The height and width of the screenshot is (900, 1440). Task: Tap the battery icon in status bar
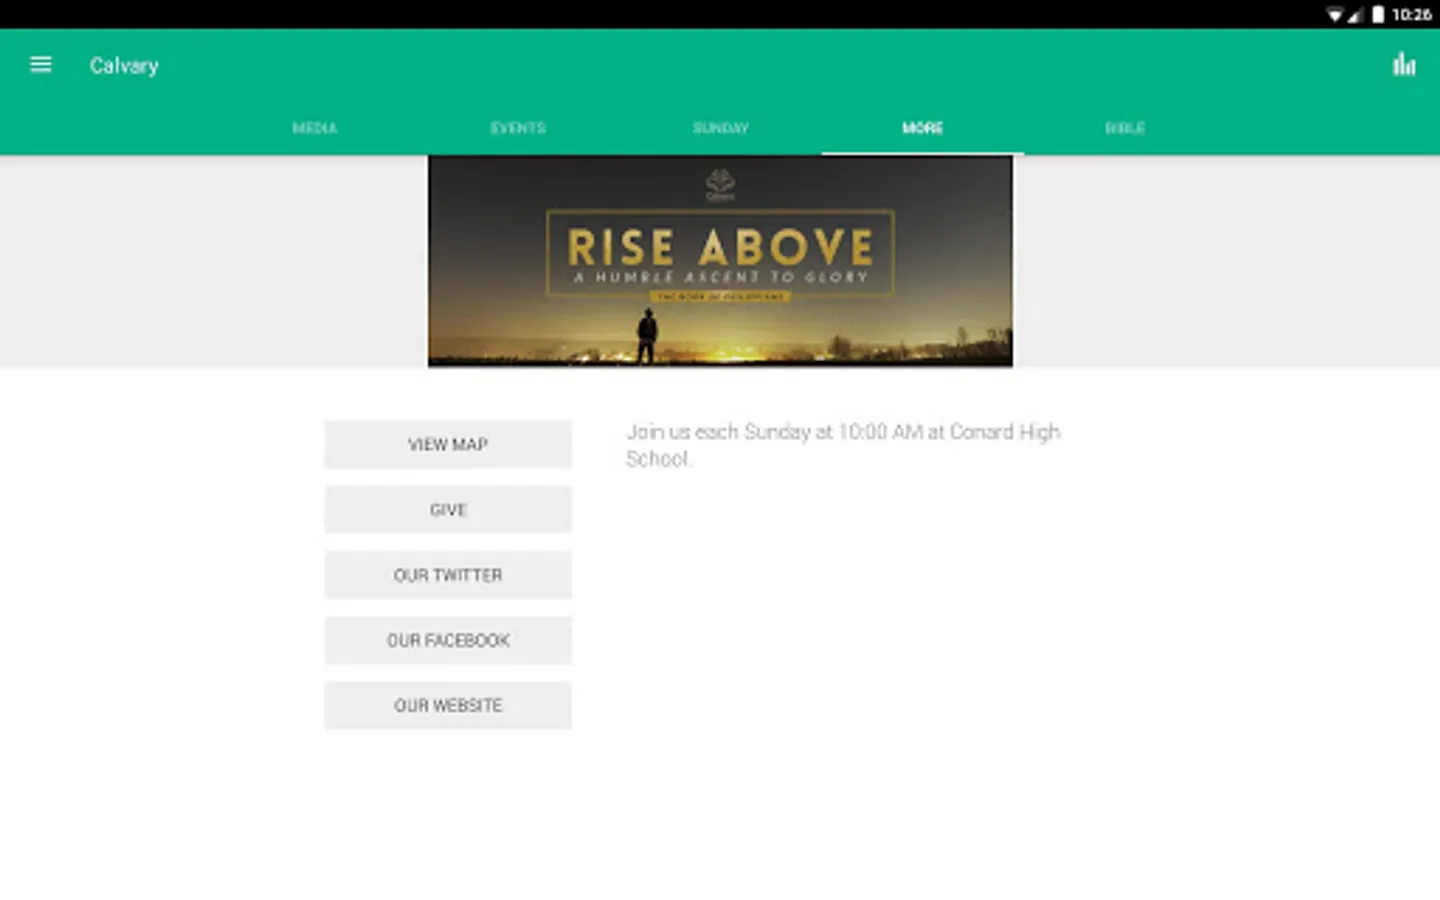[1378, 14]
